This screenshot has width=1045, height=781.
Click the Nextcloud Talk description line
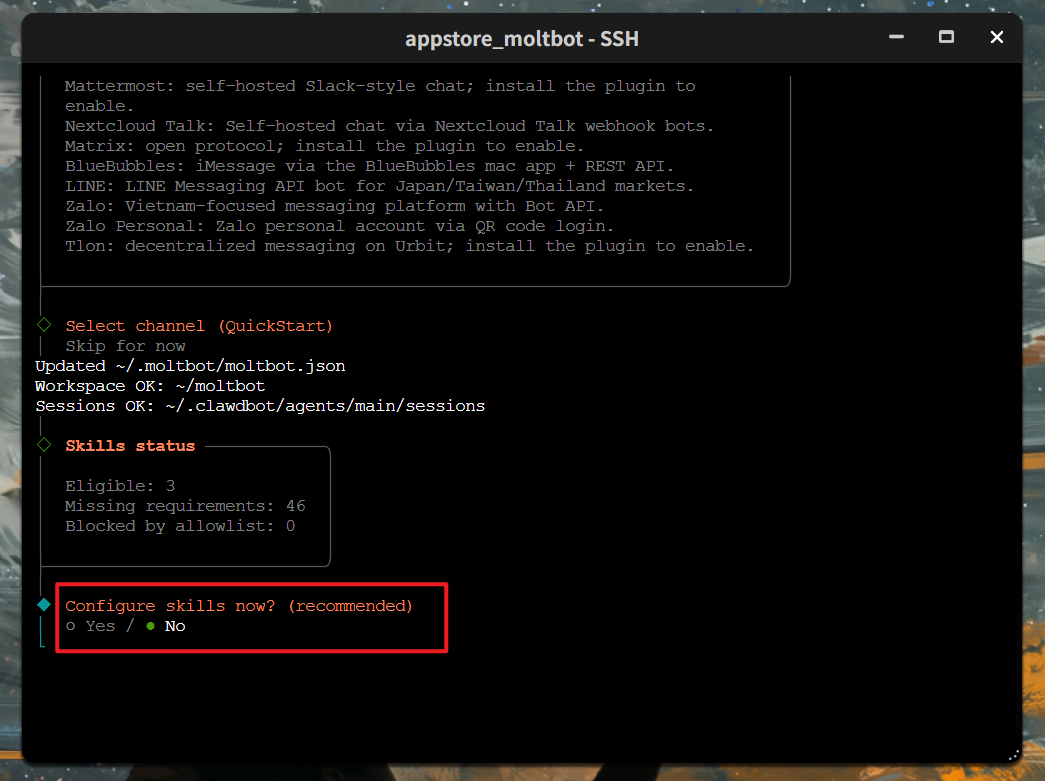pyautogui.click(x=389, y=126)
